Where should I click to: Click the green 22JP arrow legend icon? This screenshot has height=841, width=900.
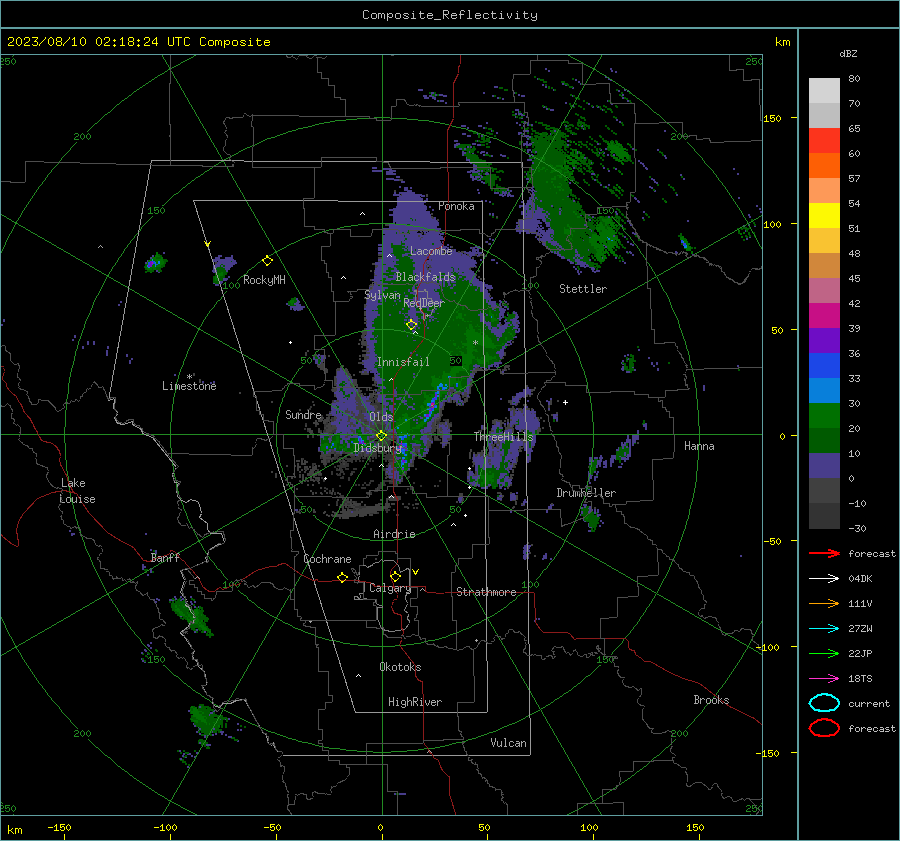coord(824,653)
